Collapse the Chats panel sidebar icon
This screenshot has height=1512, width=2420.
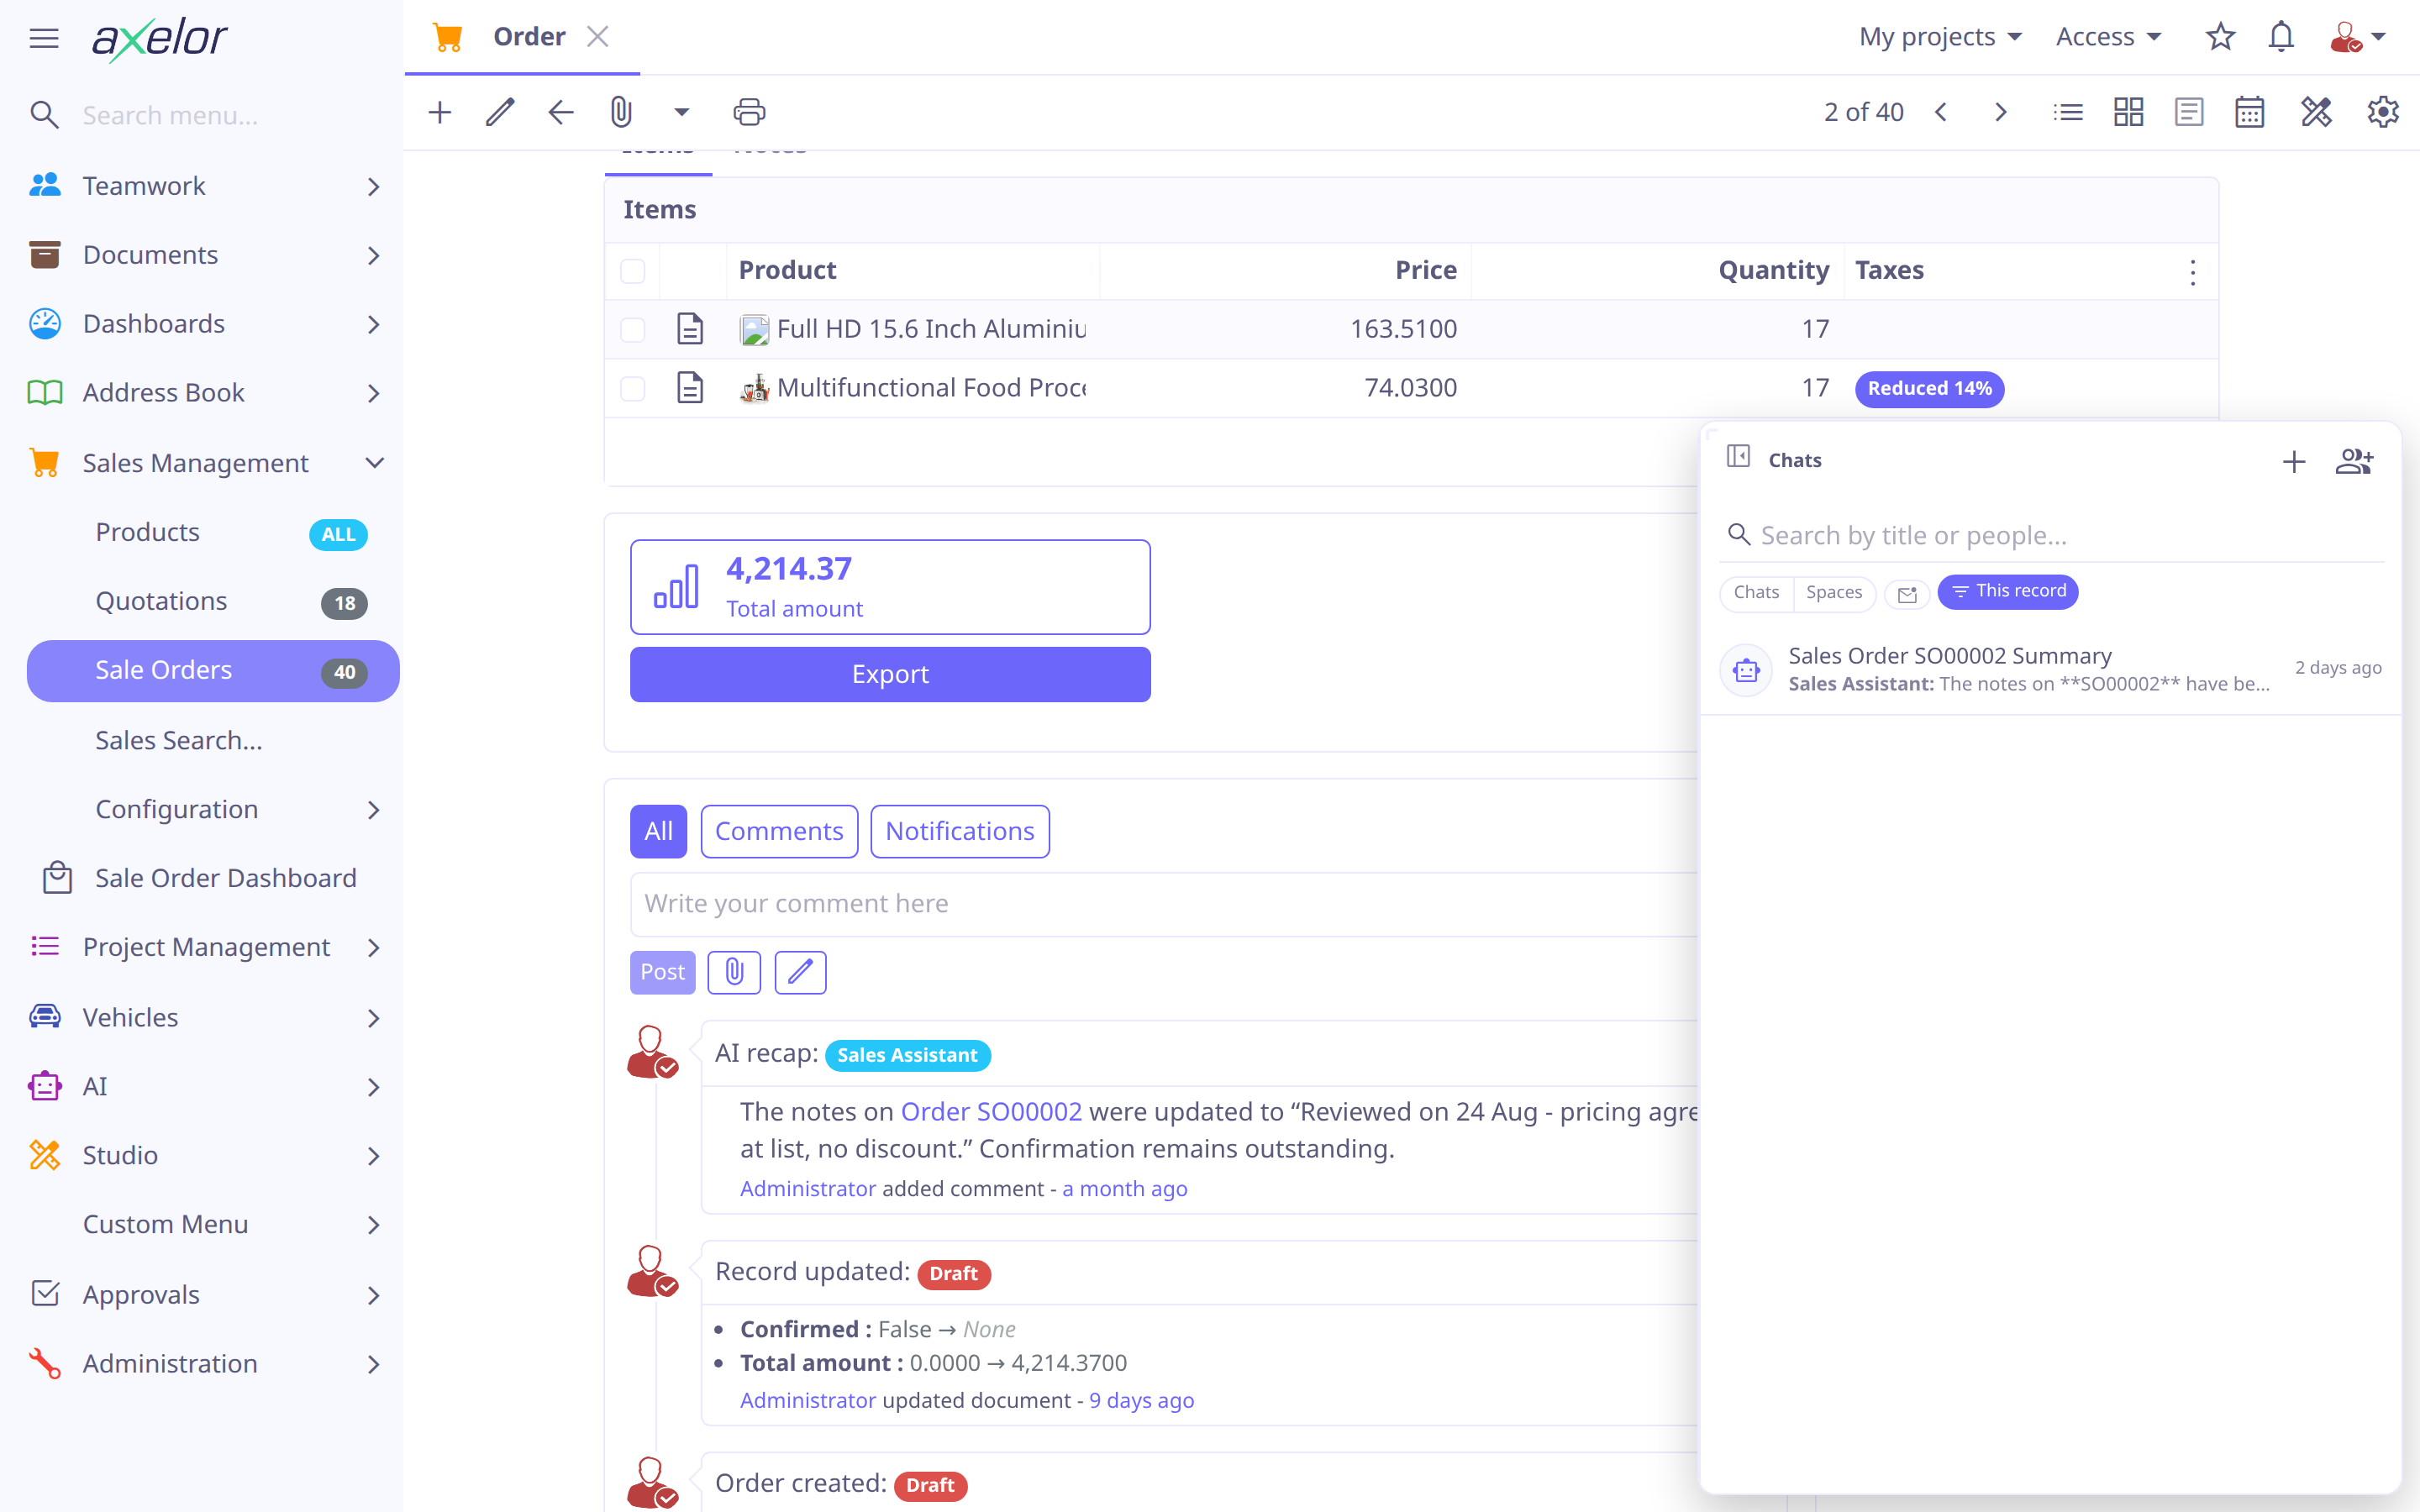pyautogui.click(x=1738, y=456)
